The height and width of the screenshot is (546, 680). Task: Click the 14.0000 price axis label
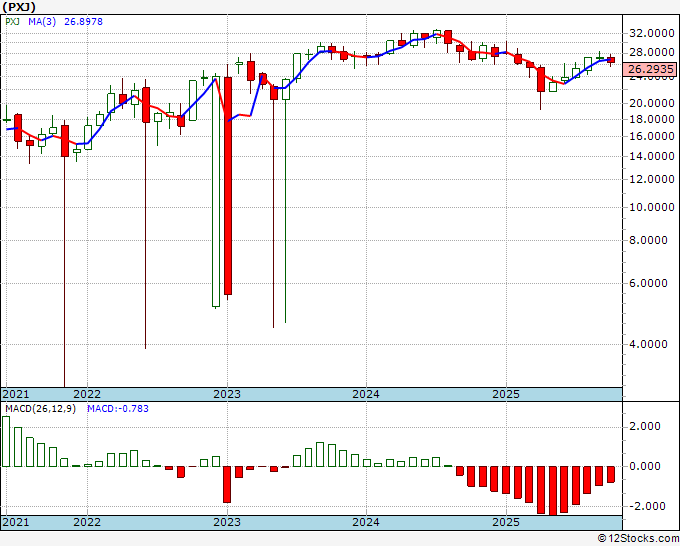coord(652,156)
